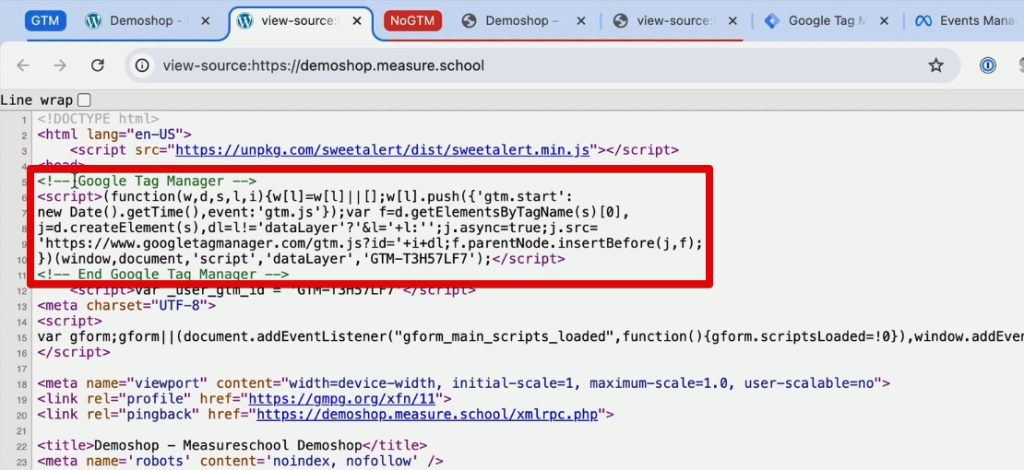Click the Google Tag Manager diamond favicon
This screenshot has height=470, width=1024.
click(x=772, y=21)
